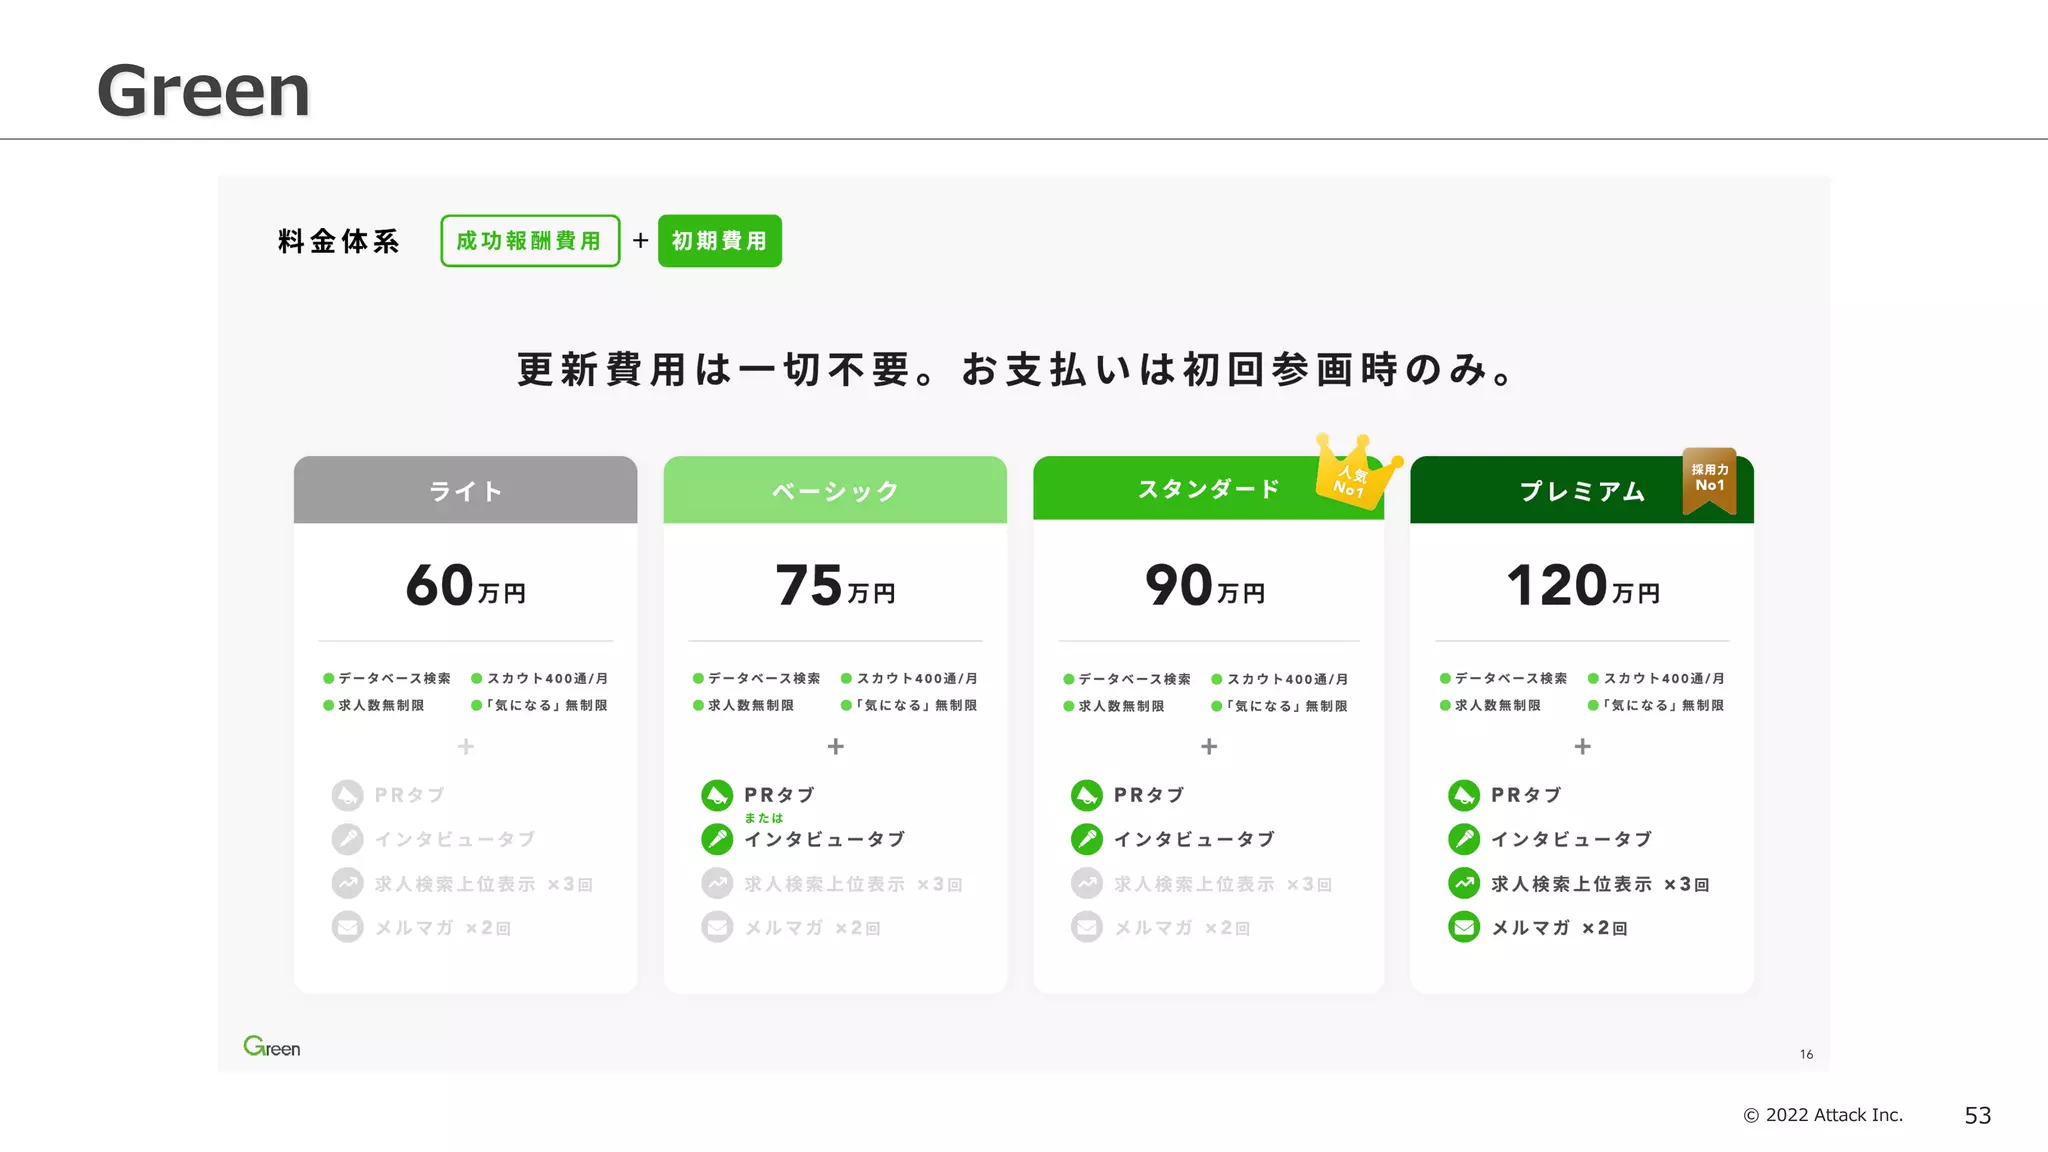Click the greyed-out PR tab icon in the Light plan
This screenshot has width=2048, height=1152.
[347, 795]
